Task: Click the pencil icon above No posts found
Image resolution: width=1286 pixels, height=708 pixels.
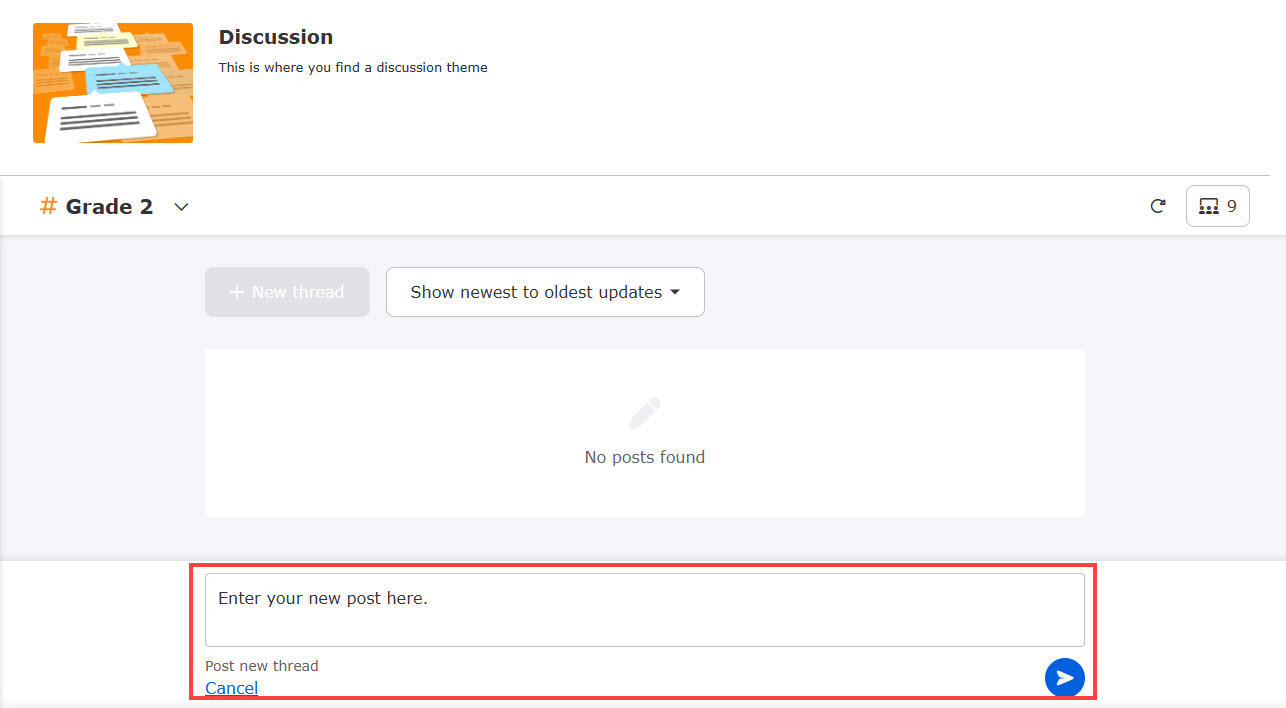Action: click(x=644, y=413)
